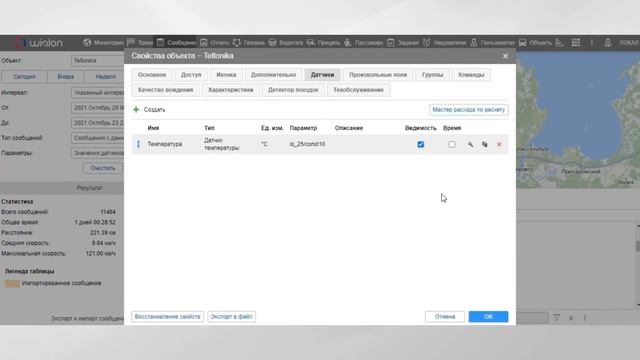This screenshot has width=640, height=360.
Task: Open Треки in the top menu
Action: click(140, 43)
